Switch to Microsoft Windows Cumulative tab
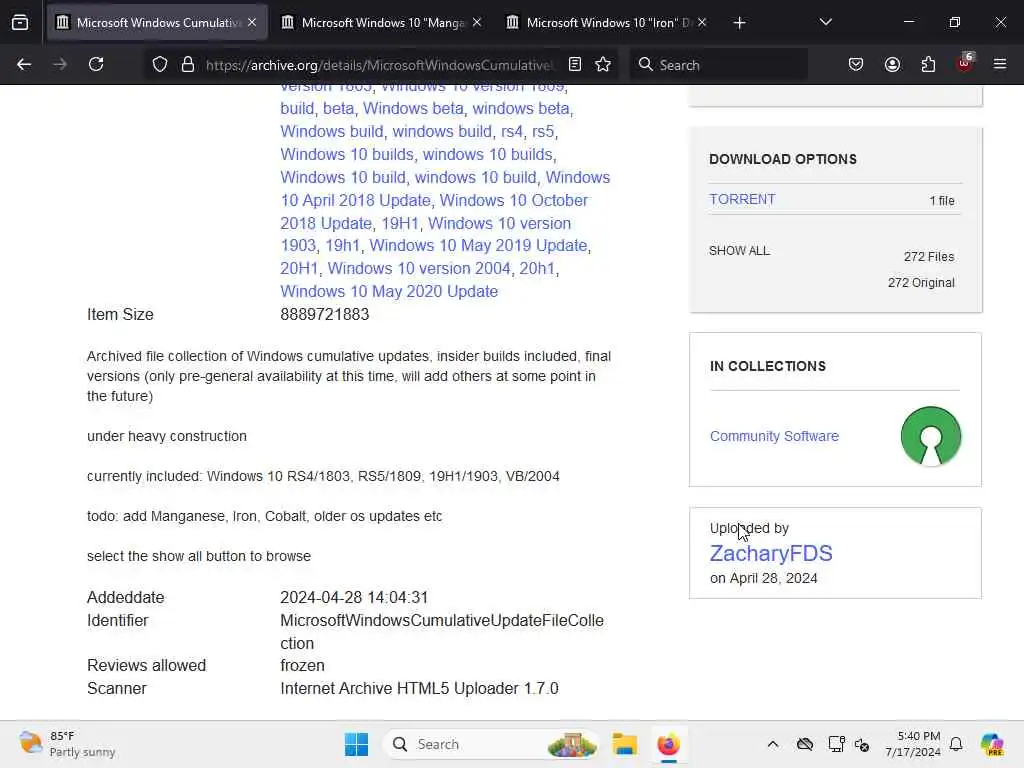 (157, 22)
